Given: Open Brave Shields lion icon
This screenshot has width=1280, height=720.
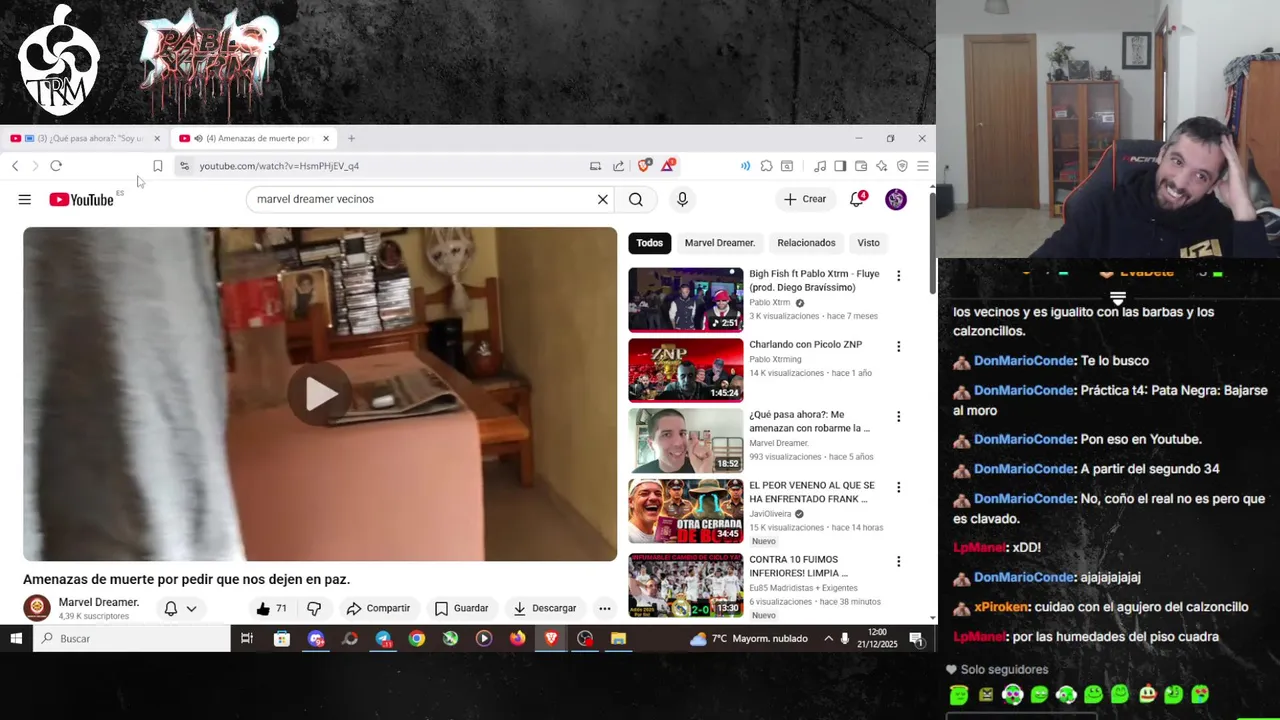Looking at the screenshot, I should (x=644, y=165).
